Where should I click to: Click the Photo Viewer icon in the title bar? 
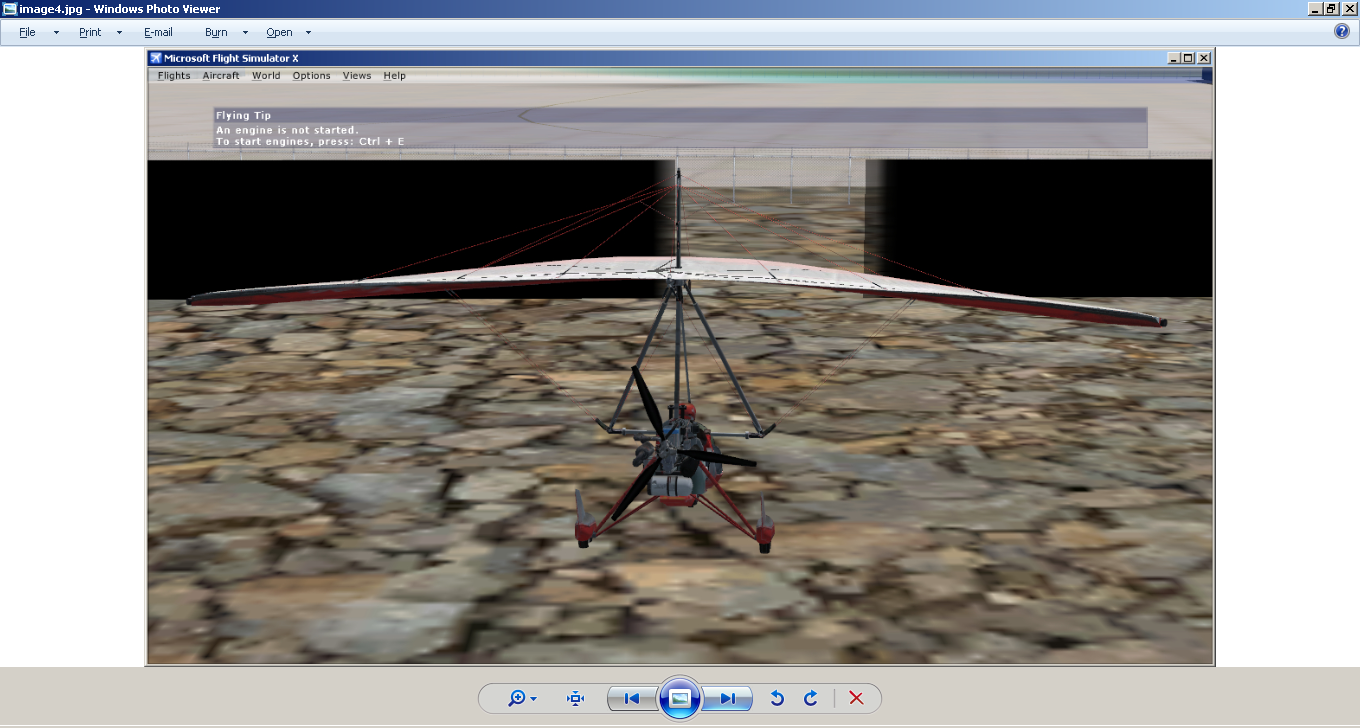click(x=10, y=8)
